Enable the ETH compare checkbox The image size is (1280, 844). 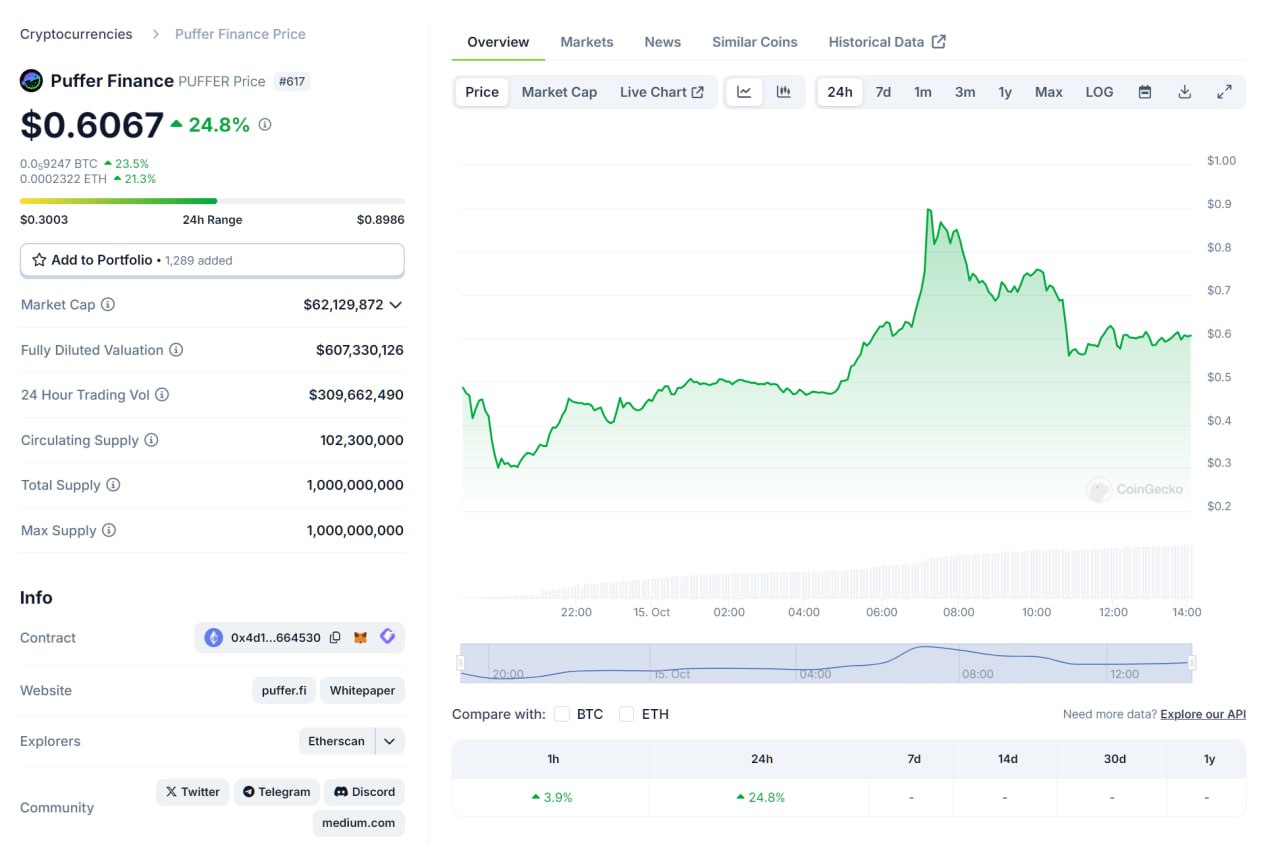(x=627, y=714)
